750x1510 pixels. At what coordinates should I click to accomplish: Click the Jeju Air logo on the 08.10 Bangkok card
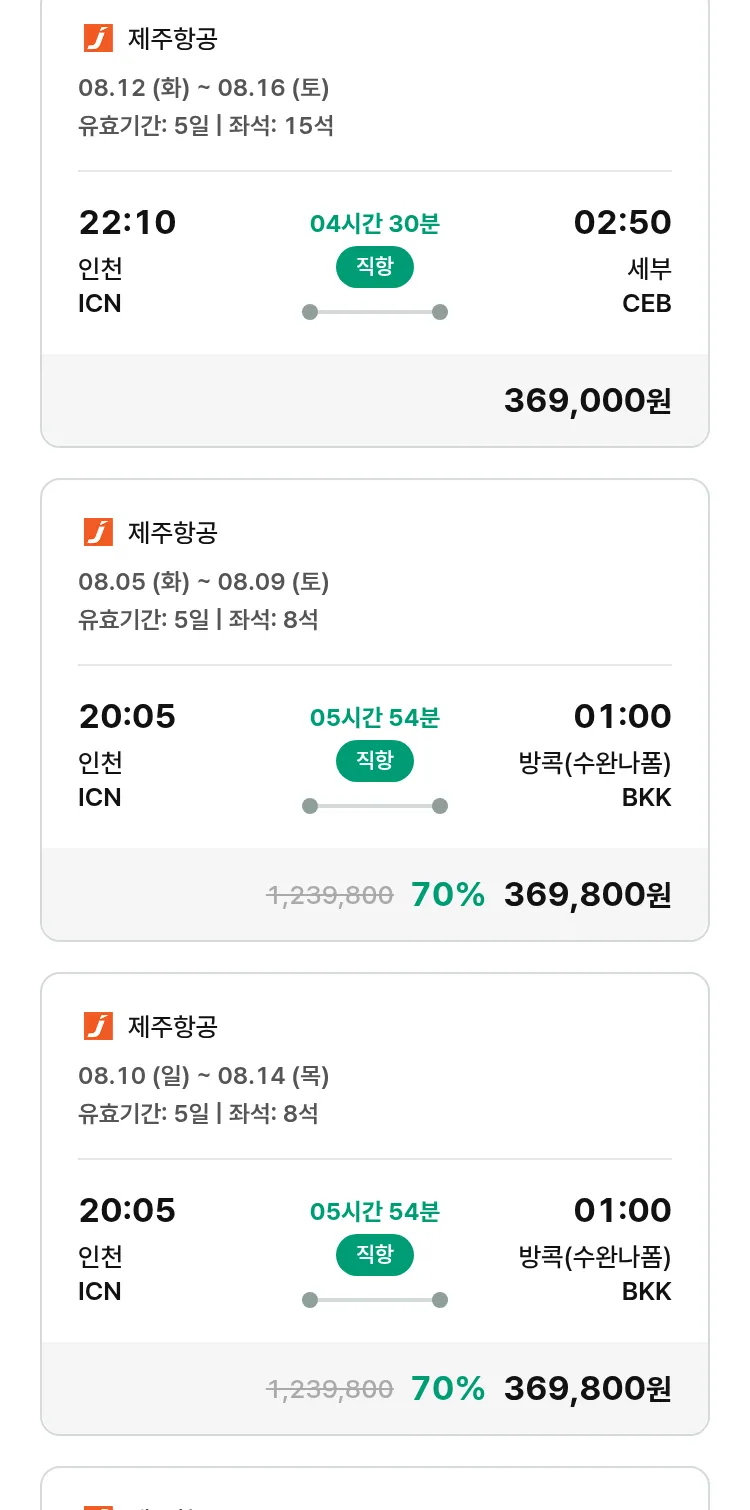[x=98, y=1027]
